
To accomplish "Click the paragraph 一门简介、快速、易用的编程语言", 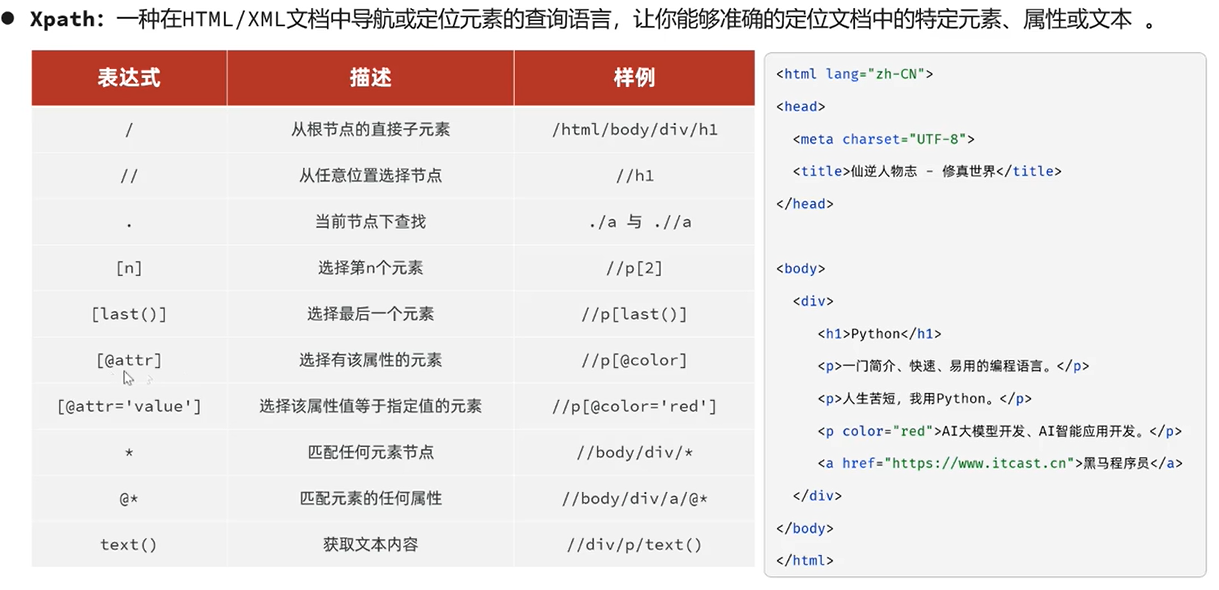I will point(953,366).
